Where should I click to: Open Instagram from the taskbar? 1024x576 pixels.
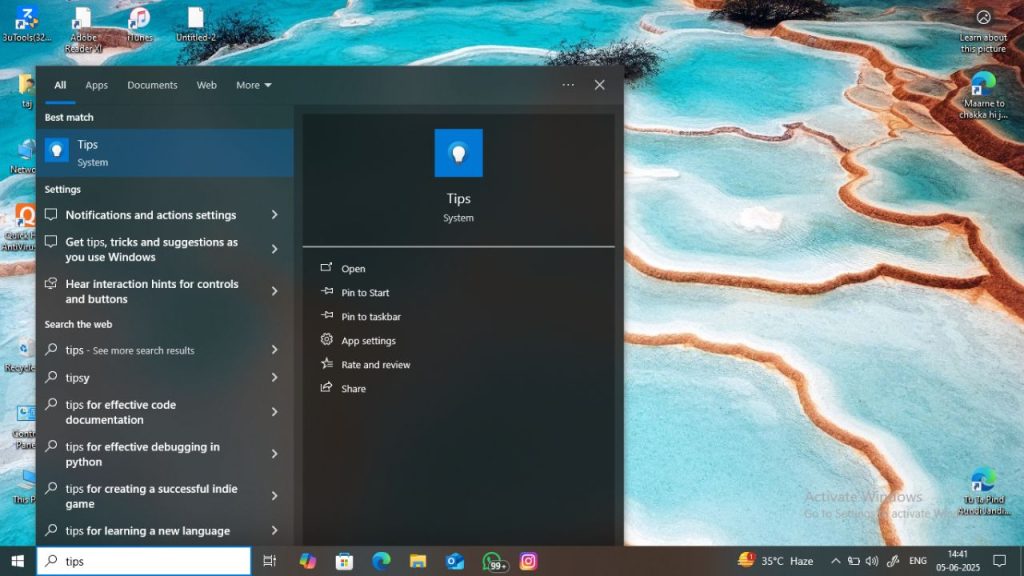(x=528, y=561)
